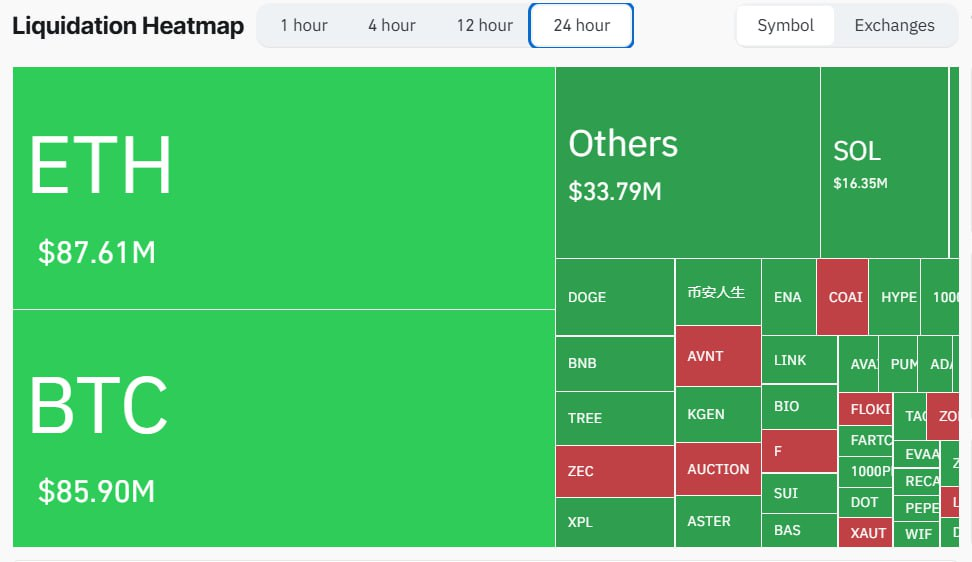
Task: Open the BNB tile
Action: tap(614, 363)
